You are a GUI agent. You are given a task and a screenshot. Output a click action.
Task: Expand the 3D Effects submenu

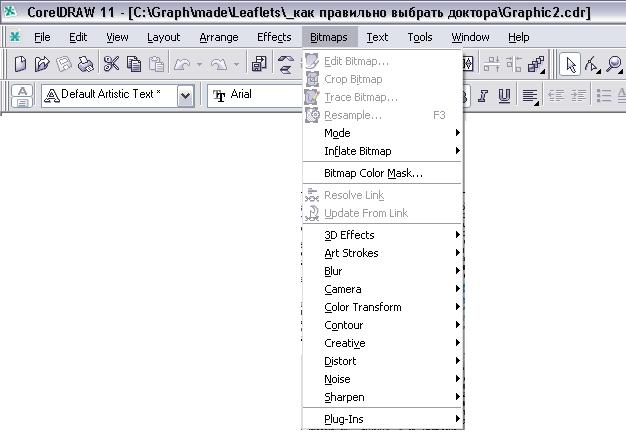pos(382,235)
